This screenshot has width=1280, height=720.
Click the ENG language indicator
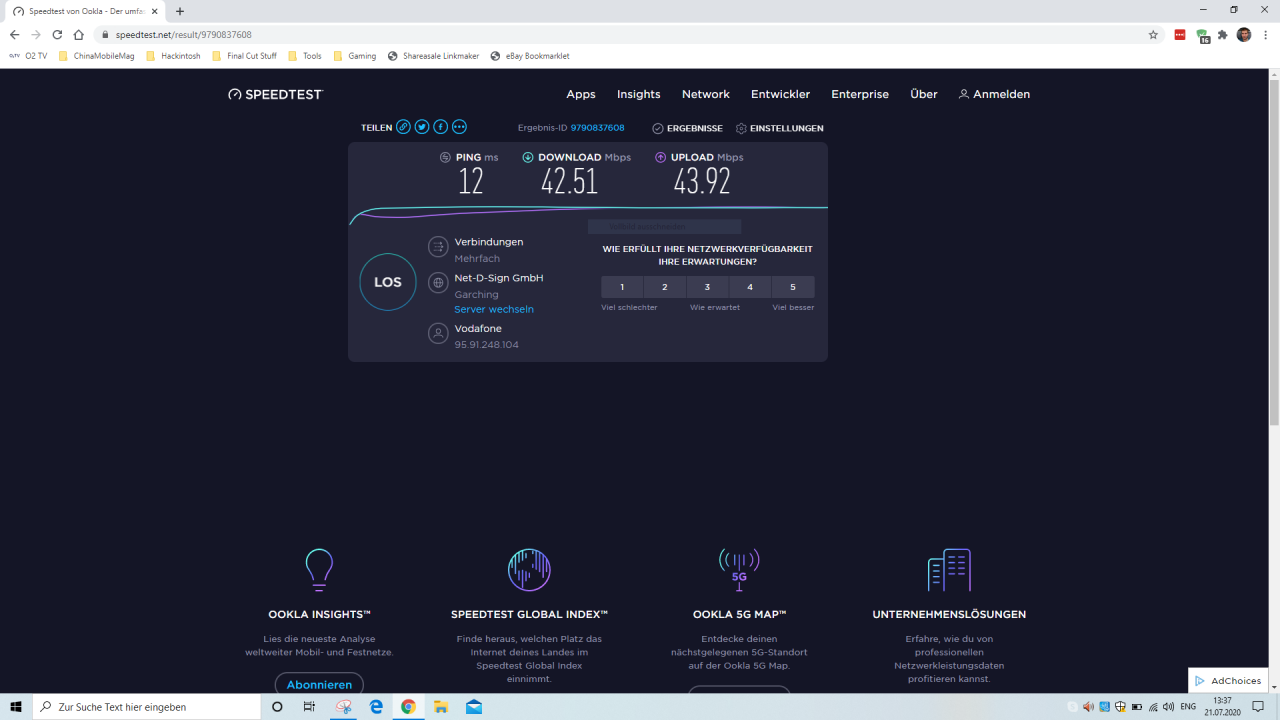pyautogui.click(x=1187, y=706)
